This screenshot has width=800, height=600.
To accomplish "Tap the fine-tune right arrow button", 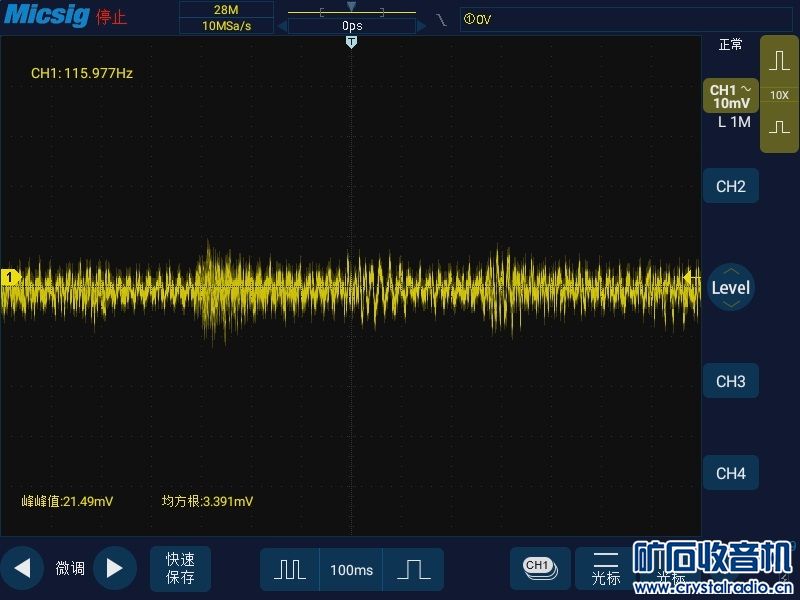I will (x=115, y=568).
